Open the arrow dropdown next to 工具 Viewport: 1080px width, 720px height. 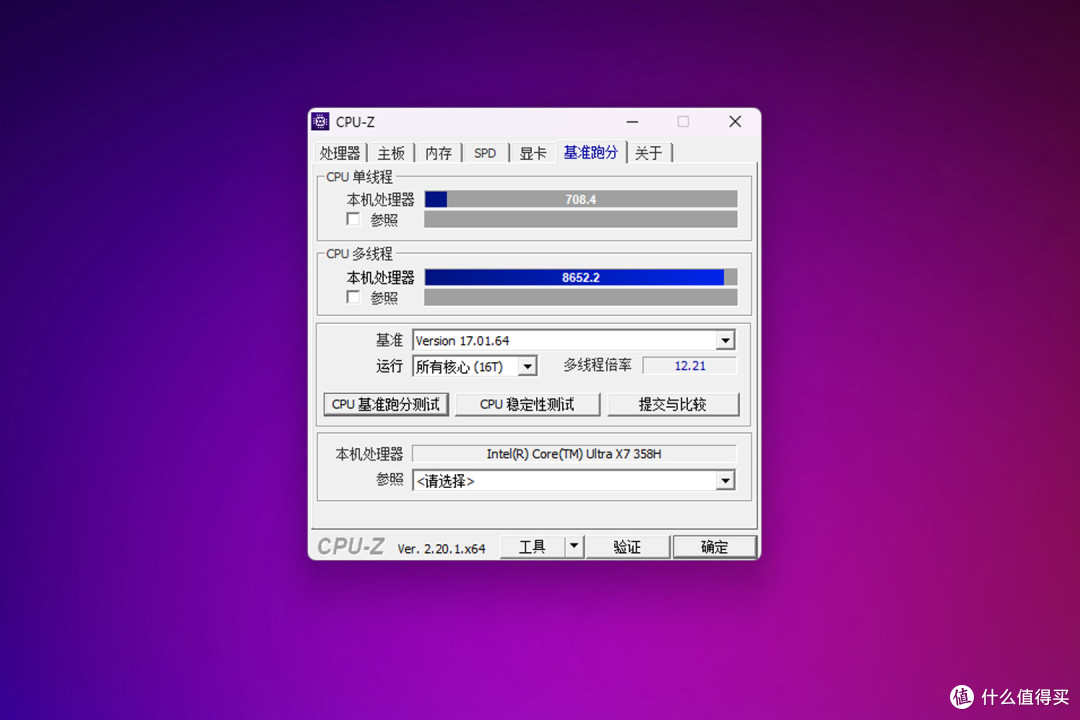(574, 547)
